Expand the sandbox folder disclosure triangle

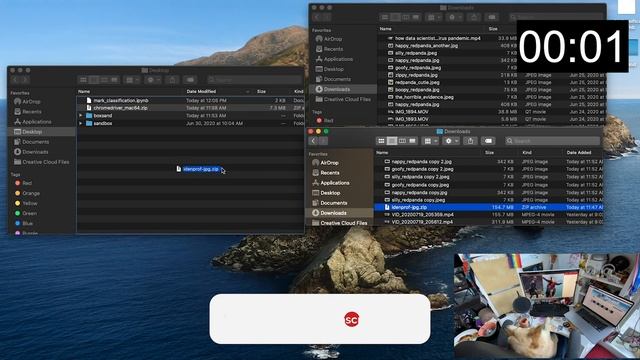(x=81, y=123)
